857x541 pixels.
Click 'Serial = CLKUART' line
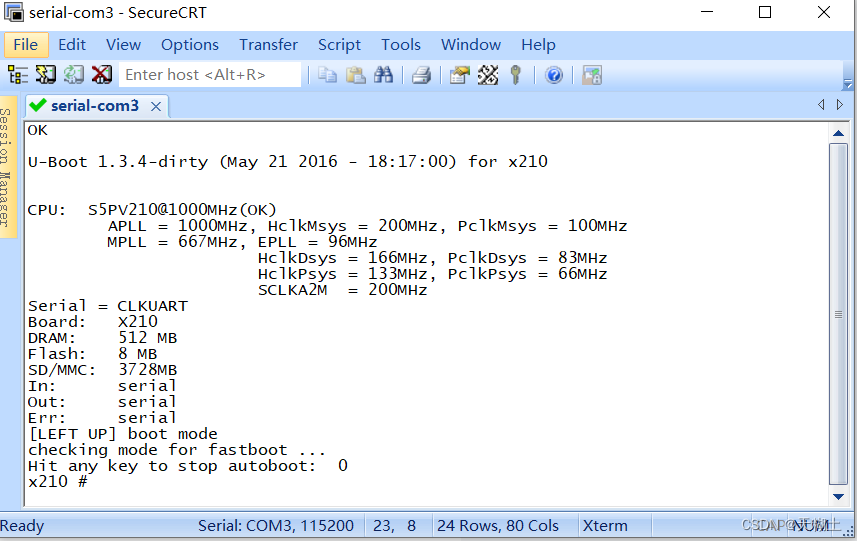coord(108,306)
